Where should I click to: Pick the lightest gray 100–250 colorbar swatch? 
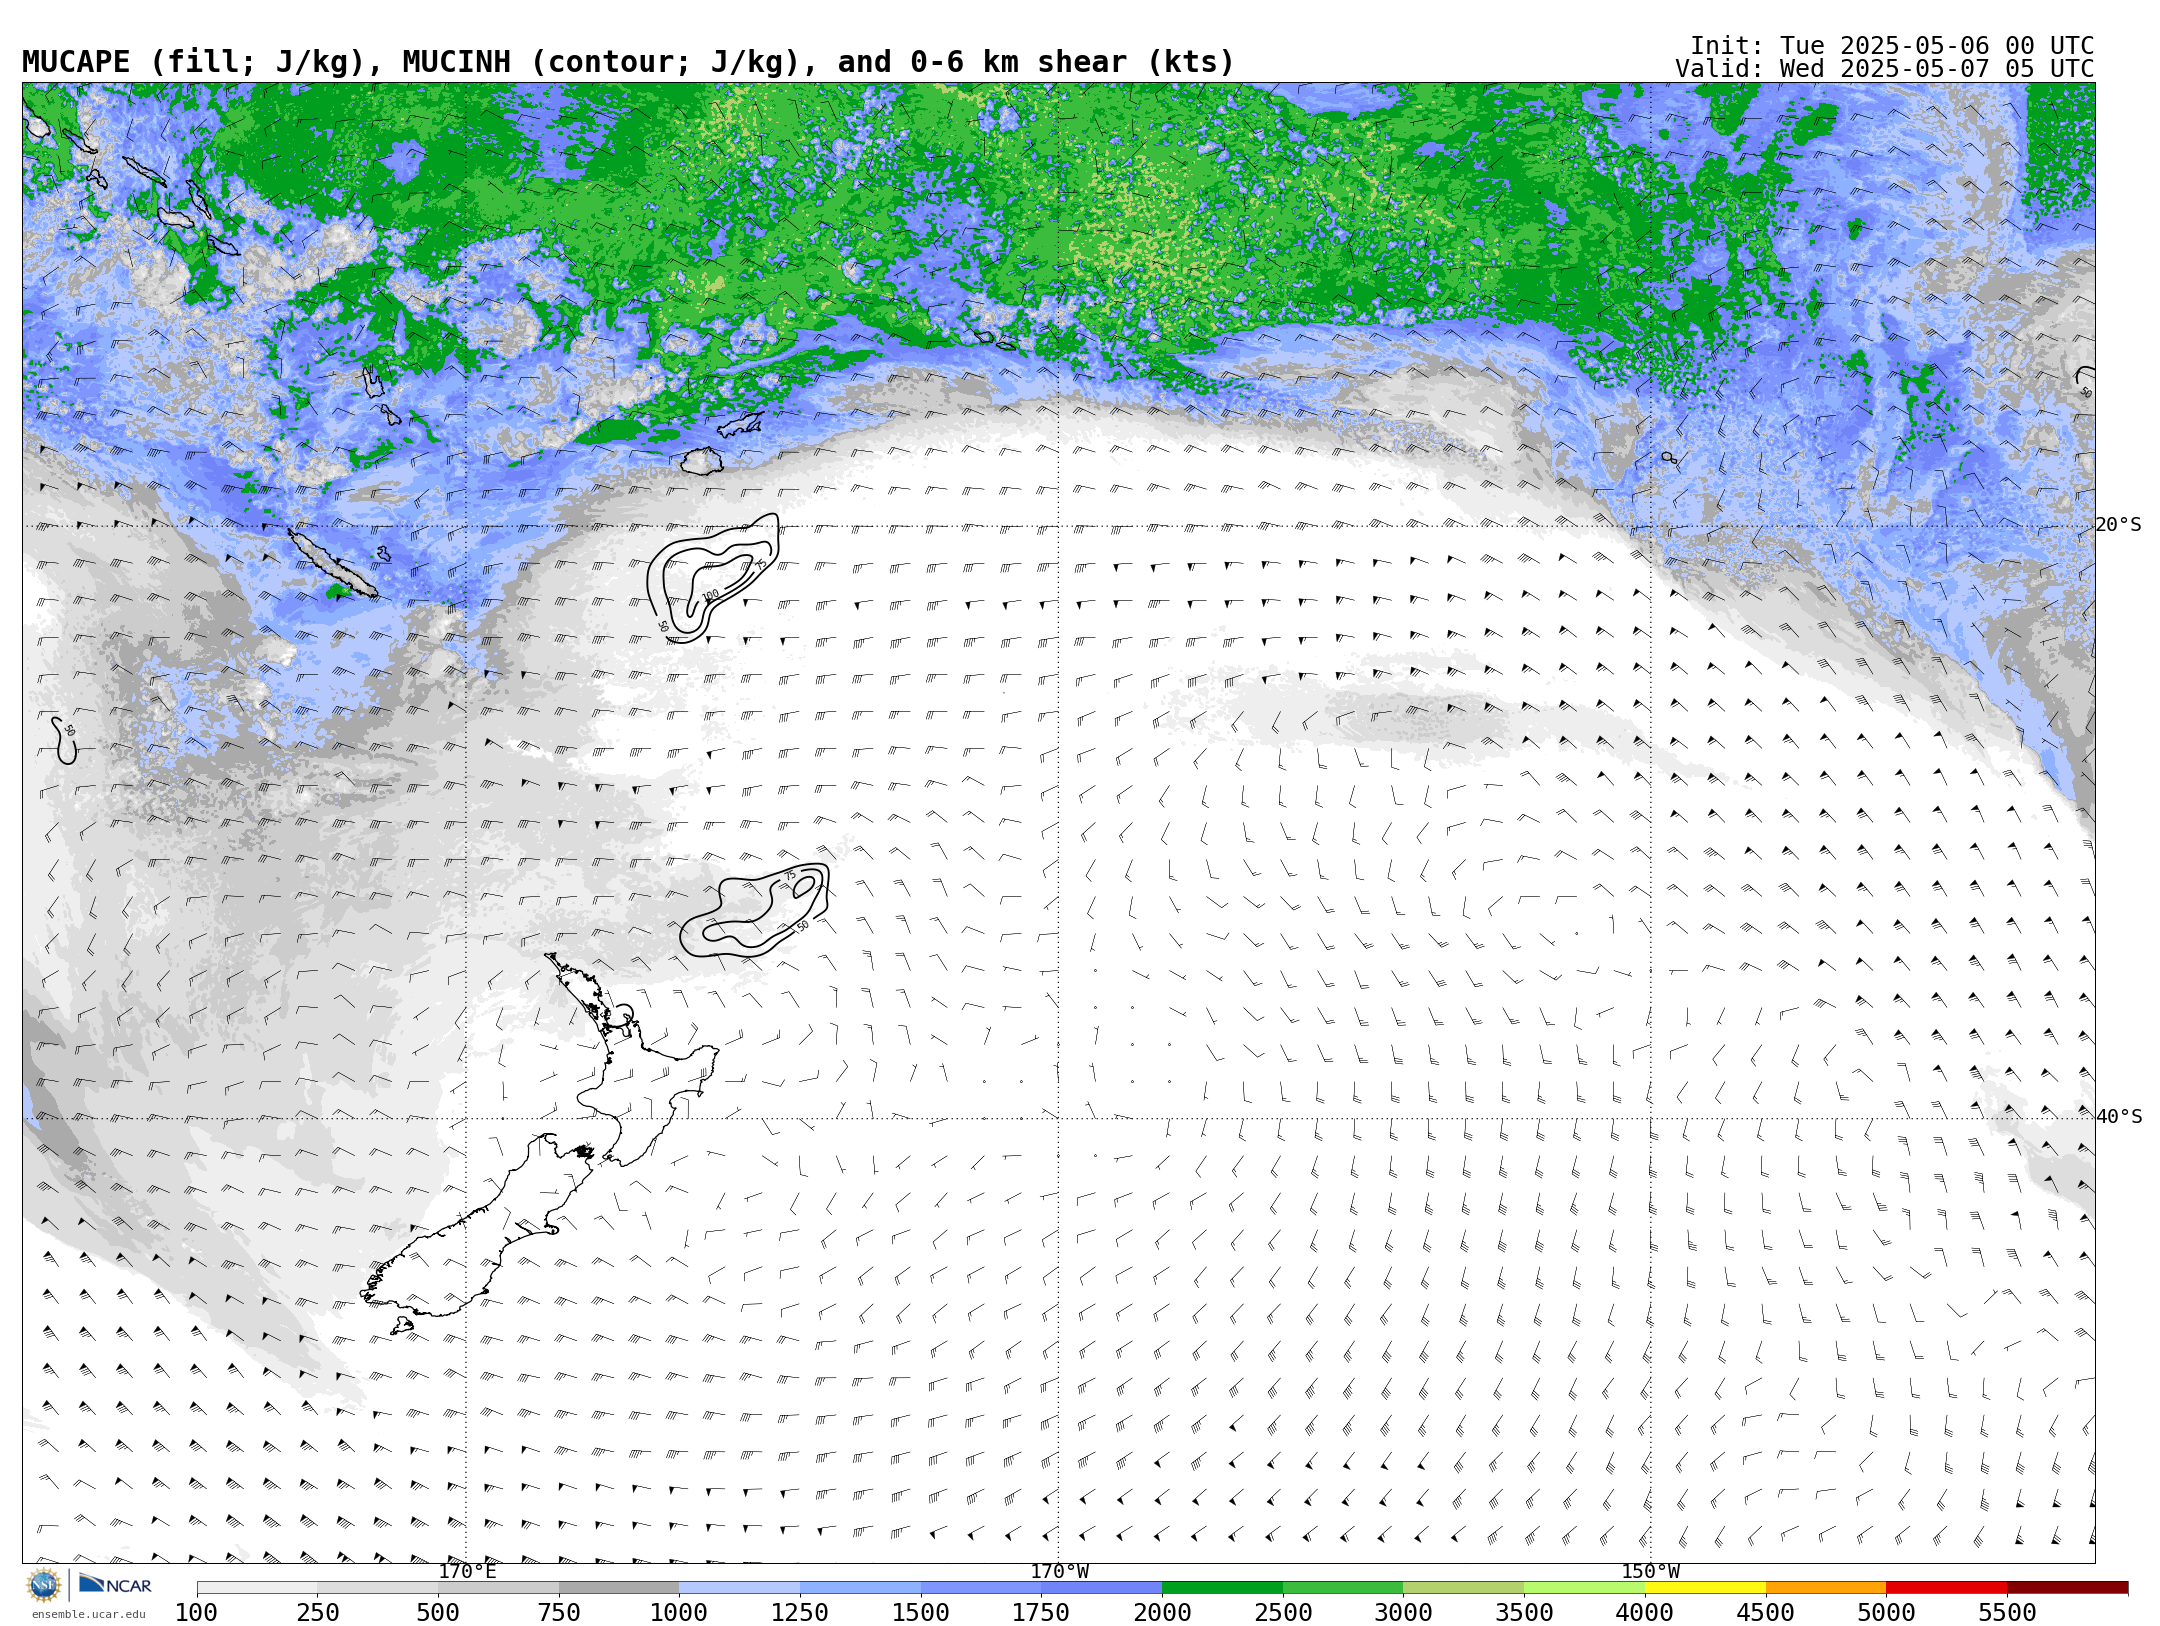point(257,1588)
